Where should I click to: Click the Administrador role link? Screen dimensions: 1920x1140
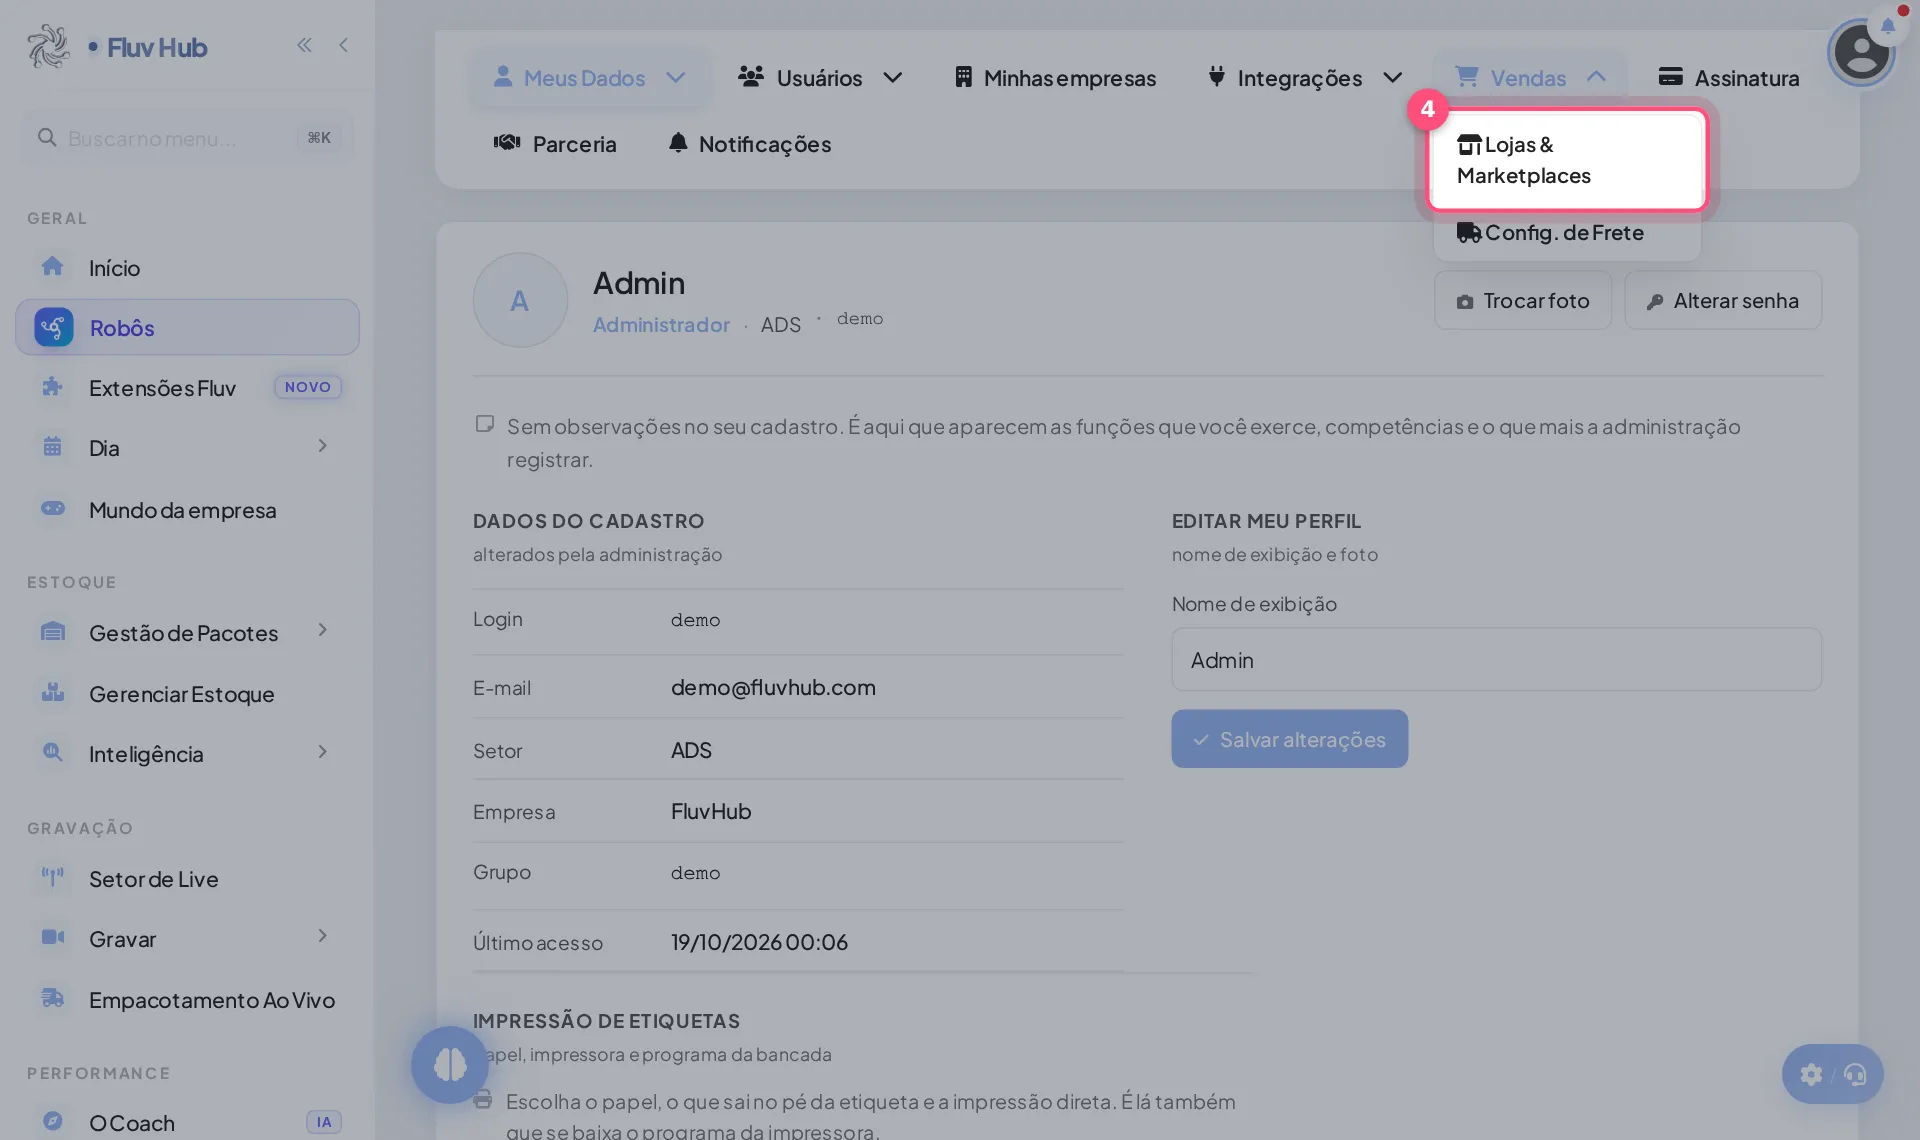pyautogui.click(x=661, y=325)
